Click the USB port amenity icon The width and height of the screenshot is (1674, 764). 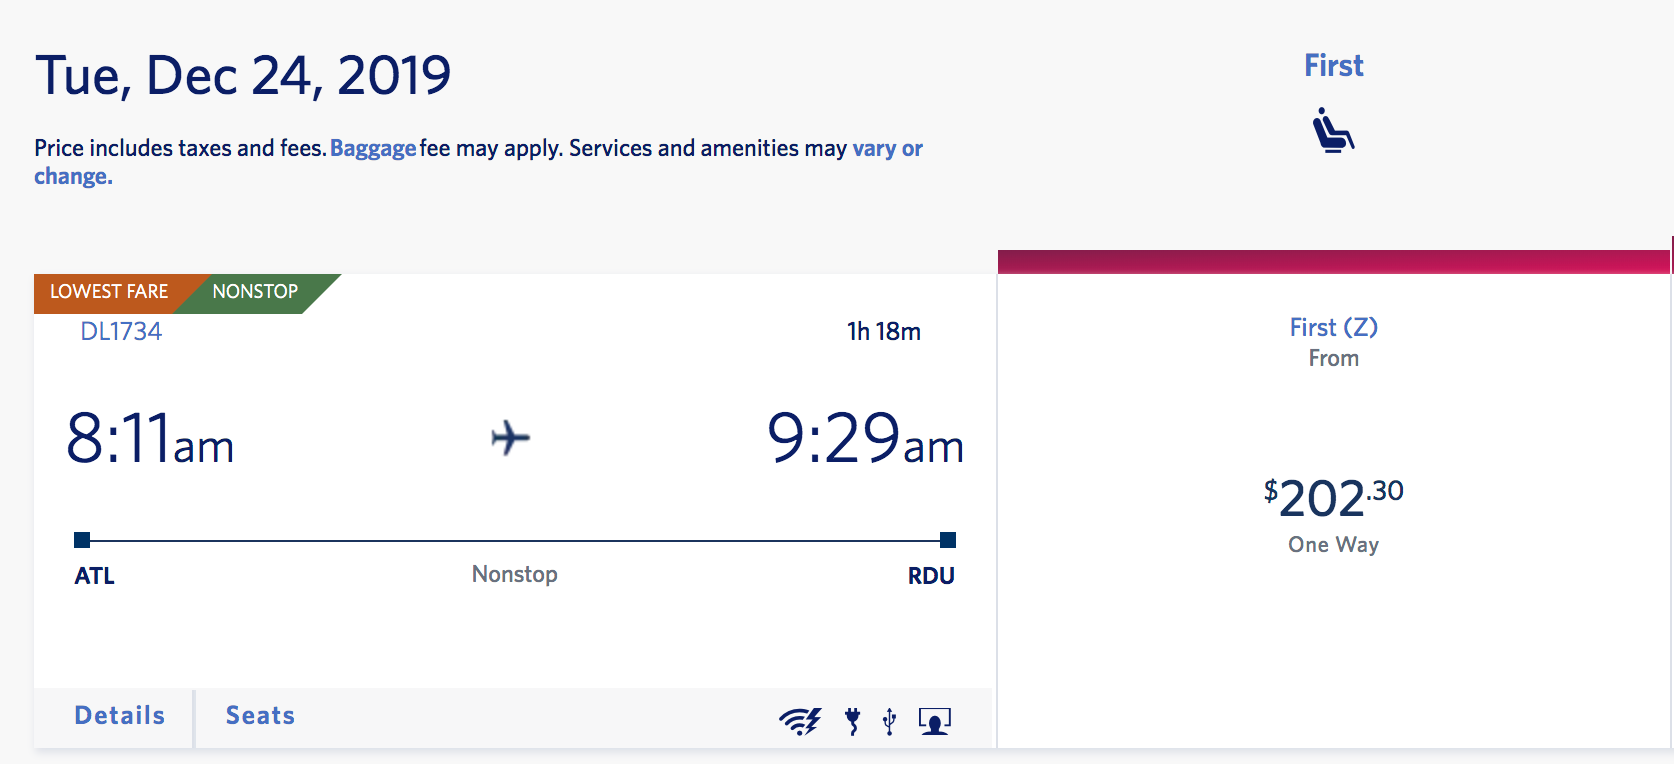(x=889, y=720)
